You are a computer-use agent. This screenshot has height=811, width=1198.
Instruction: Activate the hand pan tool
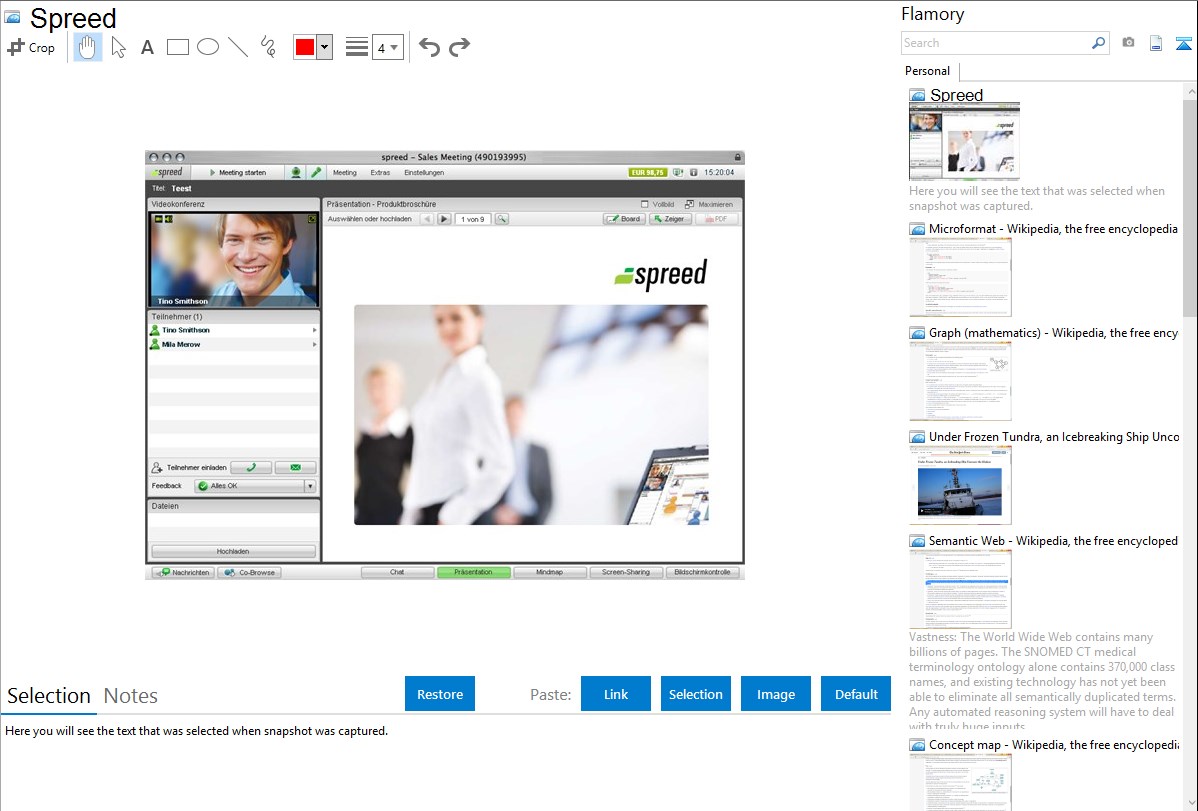88,47
